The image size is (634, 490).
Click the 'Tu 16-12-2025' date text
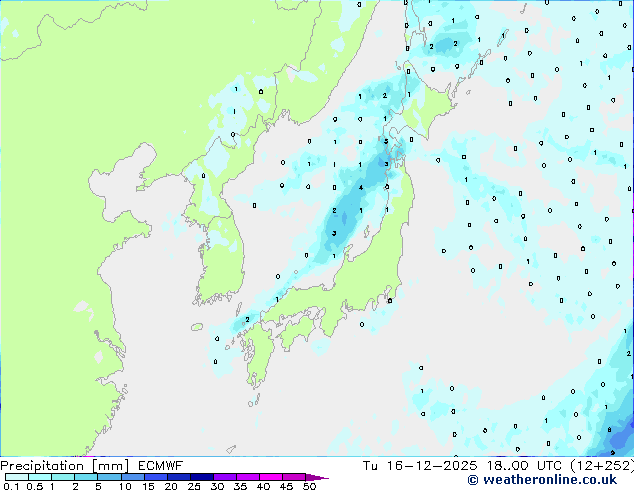(x=420, y=466)
